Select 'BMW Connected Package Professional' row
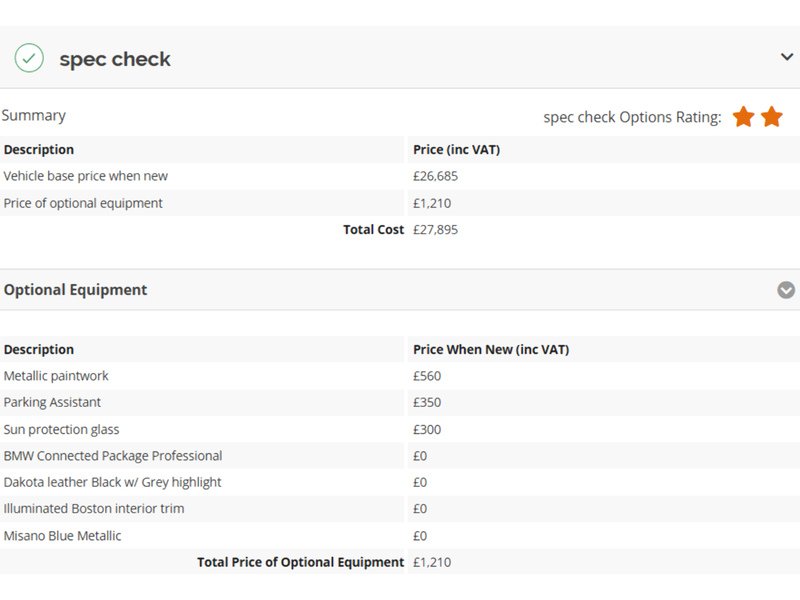 click(x=400, y=456)
